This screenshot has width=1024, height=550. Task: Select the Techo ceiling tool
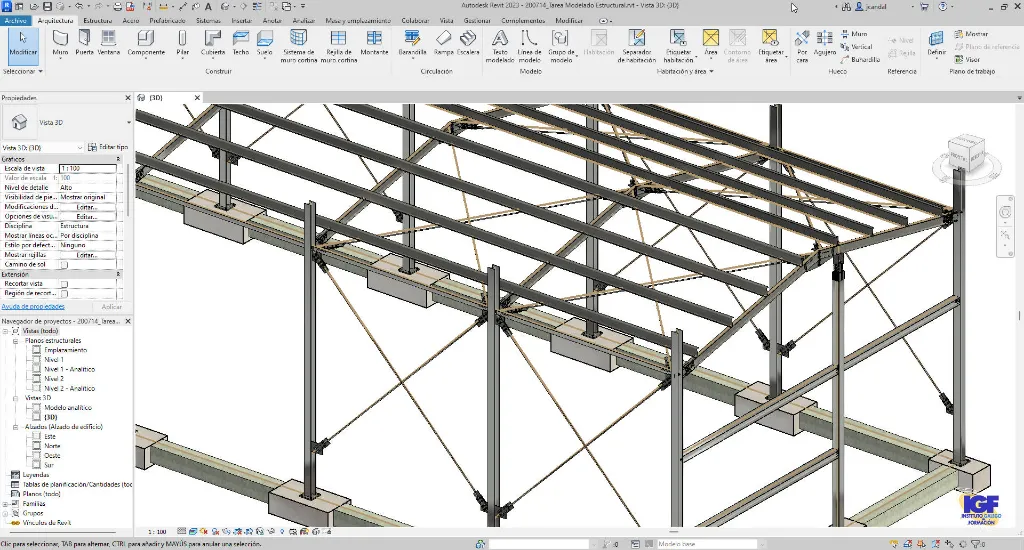pos(240,43)
